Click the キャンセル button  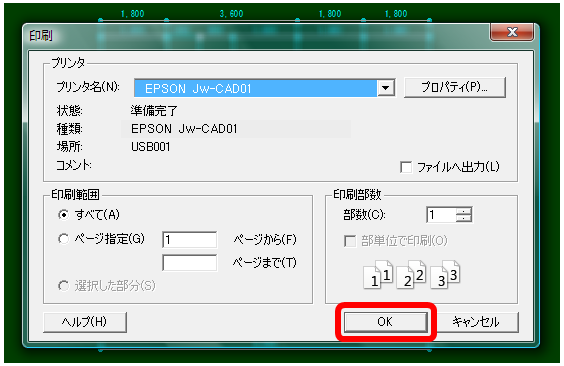pos(476,321)
